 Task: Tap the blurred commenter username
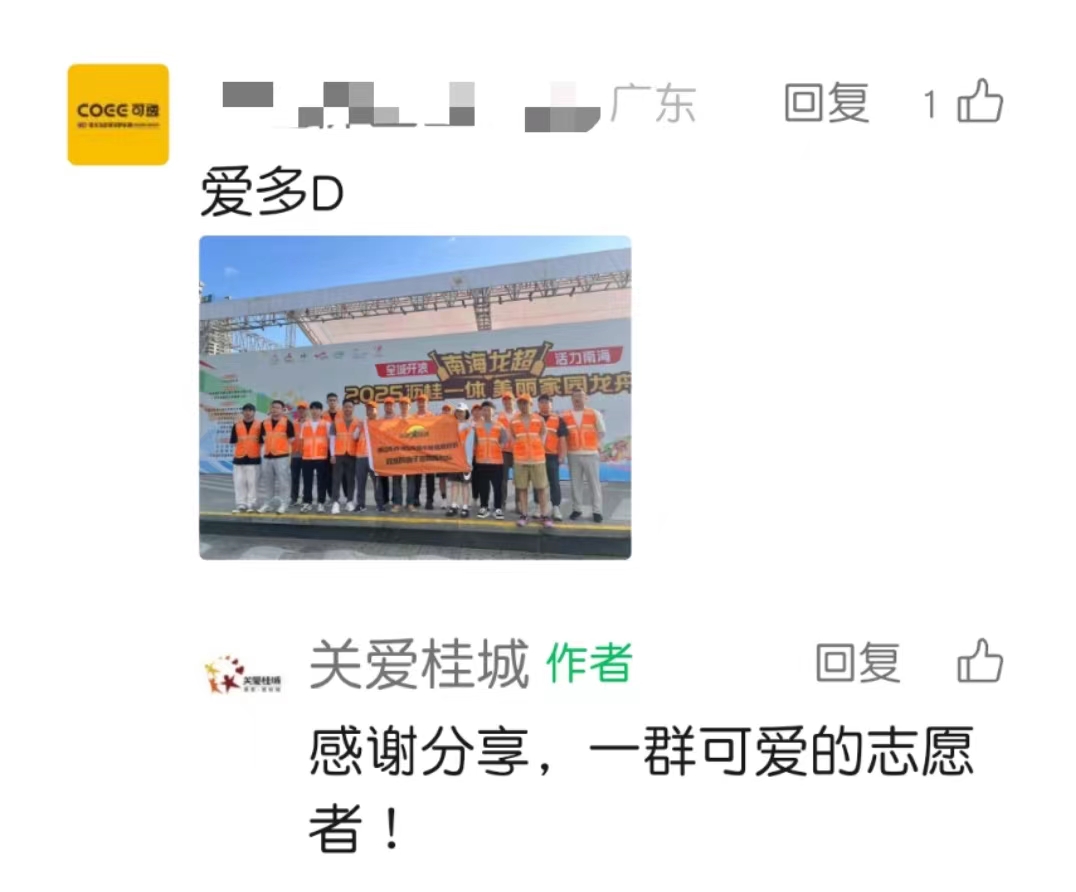tap(410, 106)
